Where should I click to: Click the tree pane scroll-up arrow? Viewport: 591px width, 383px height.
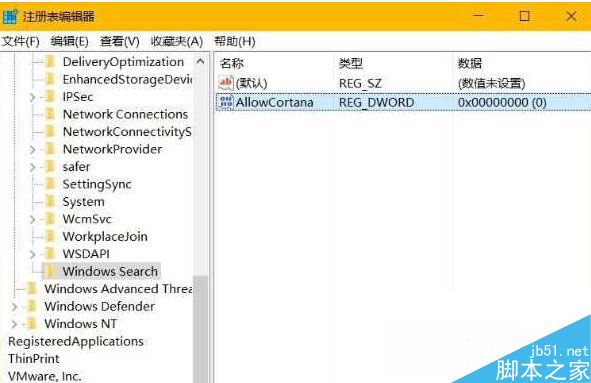click(x=201, y=61)
